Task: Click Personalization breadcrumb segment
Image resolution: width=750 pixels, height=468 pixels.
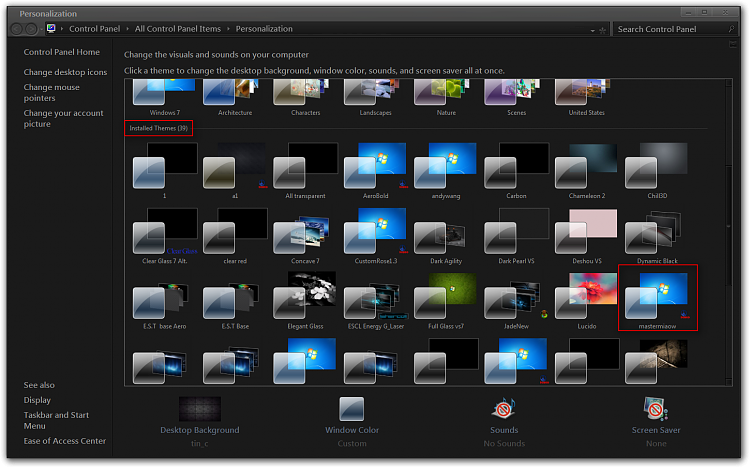Action: 264,29
